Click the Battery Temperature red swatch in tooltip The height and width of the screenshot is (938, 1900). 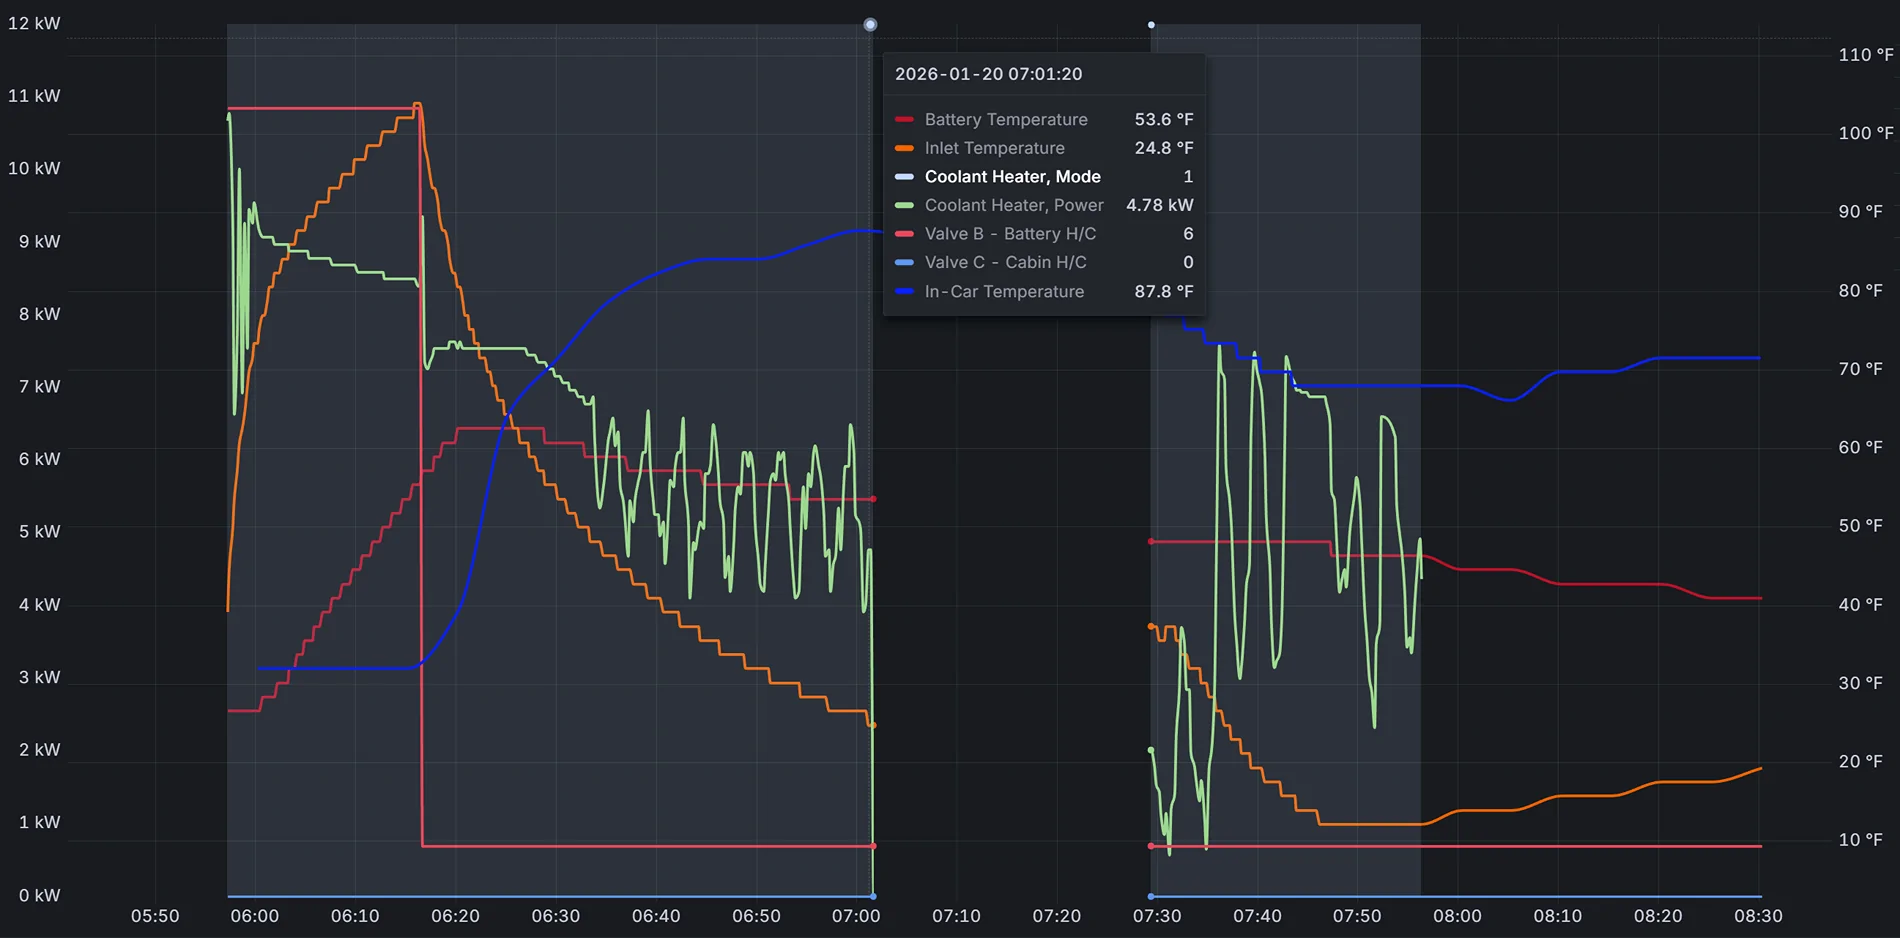(x=904, y=119)
